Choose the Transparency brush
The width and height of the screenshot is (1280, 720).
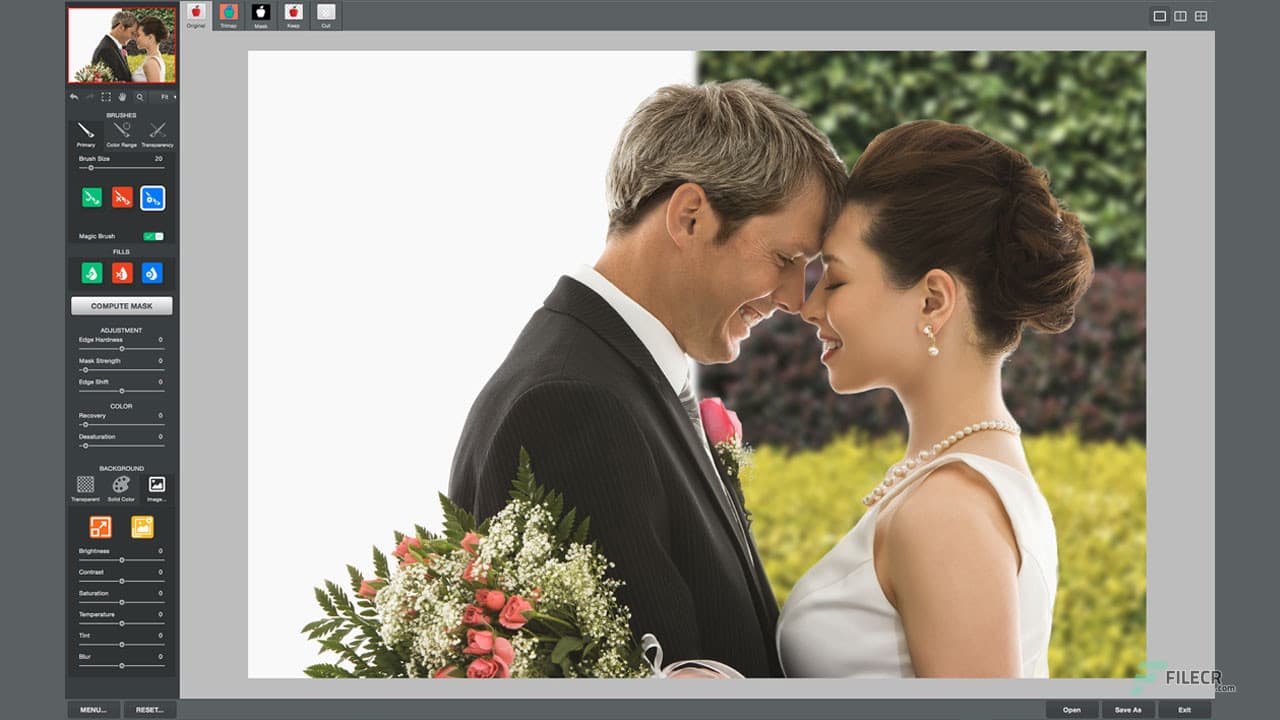157,134
